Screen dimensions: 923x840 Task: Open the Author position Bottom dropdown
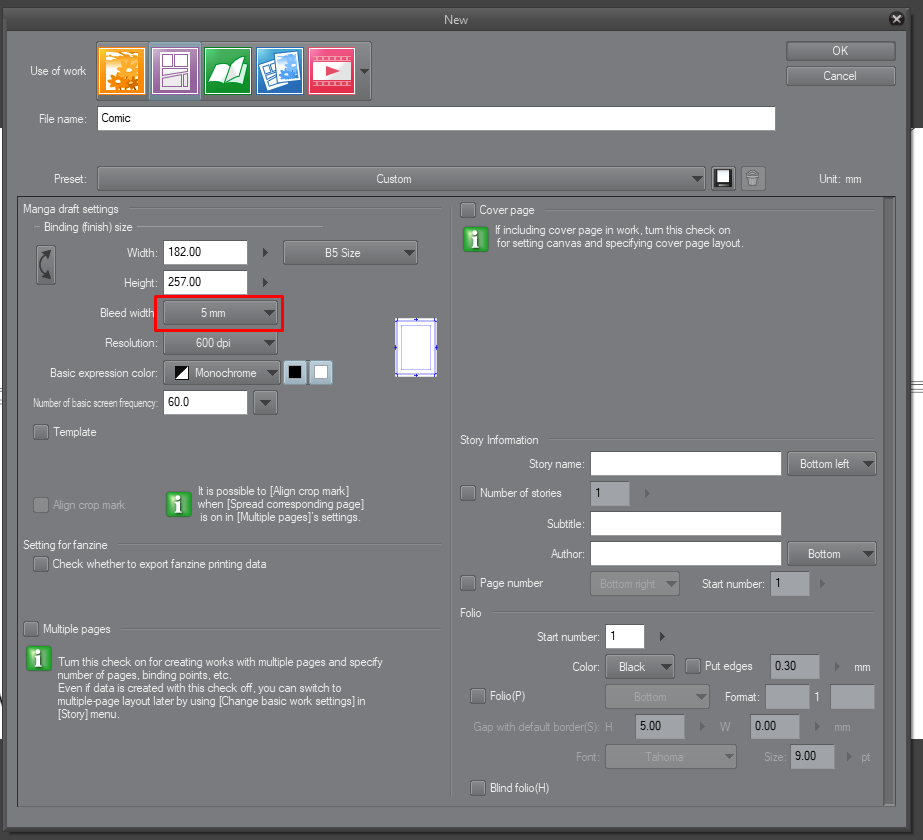832,554
